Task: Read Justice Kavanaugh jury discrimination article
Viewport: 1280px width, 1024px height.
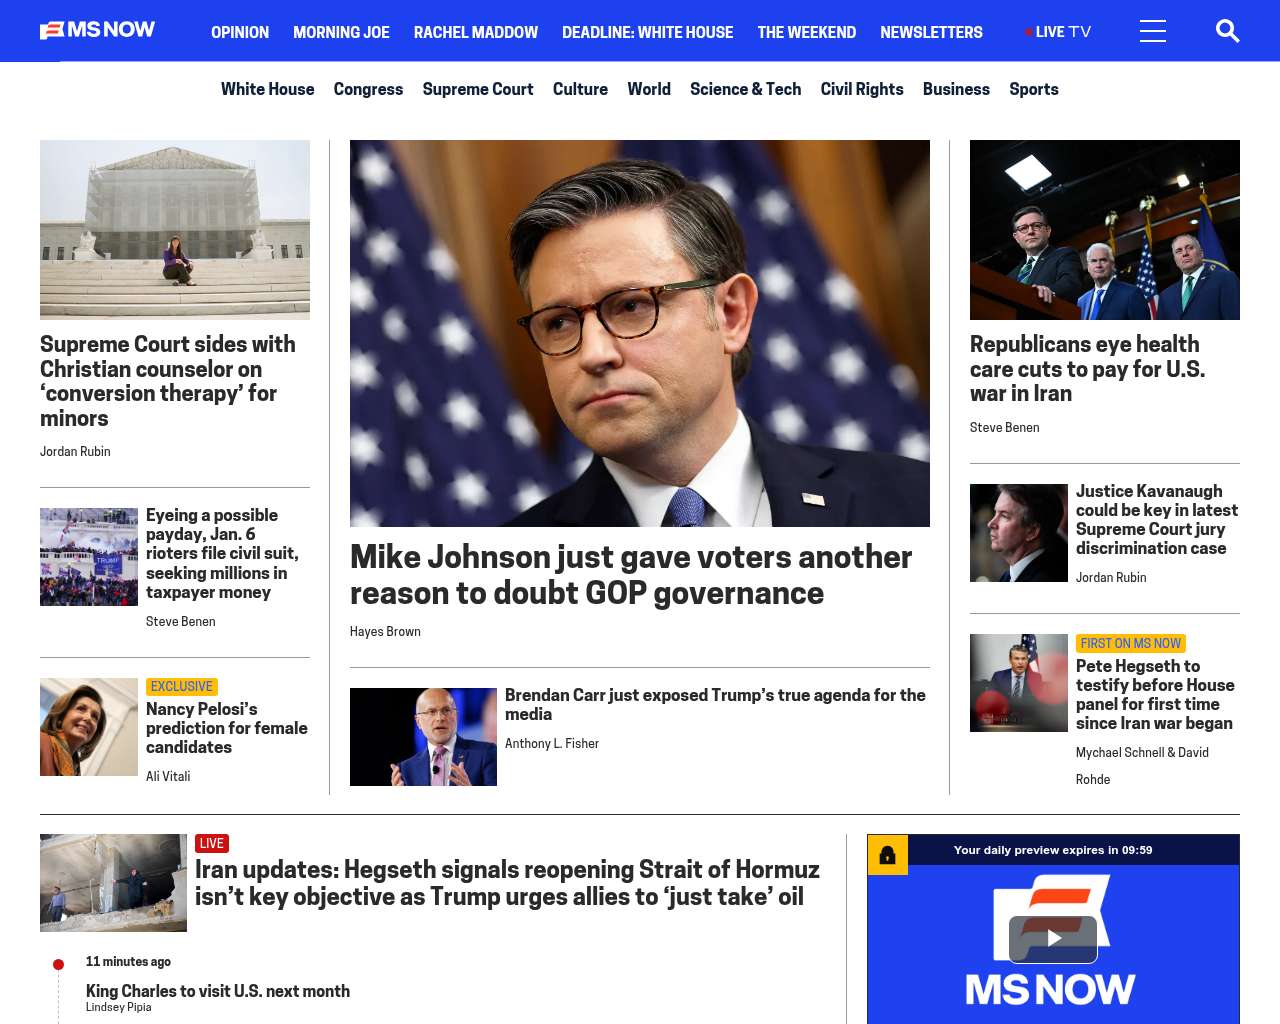Action: 1157,520
